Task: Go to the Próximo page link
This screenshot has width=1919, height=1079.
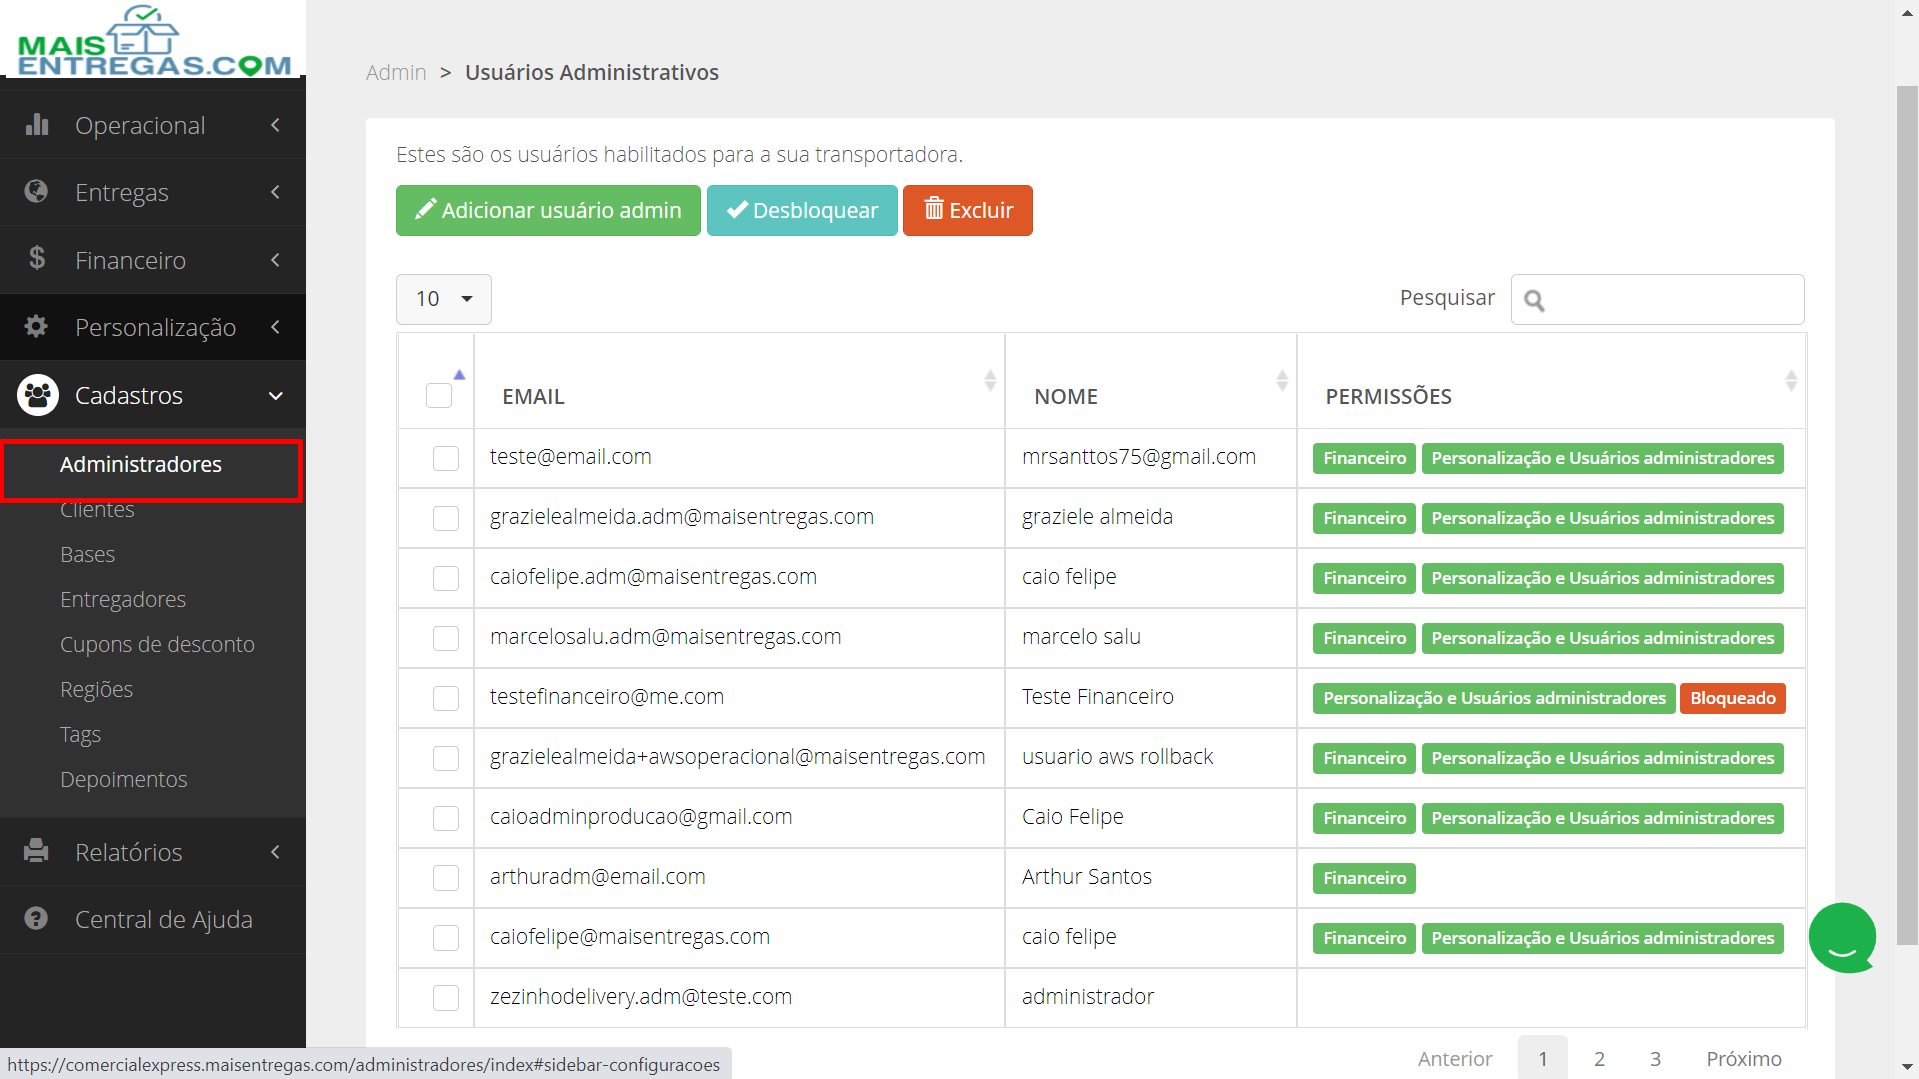Action: 1743,1058
